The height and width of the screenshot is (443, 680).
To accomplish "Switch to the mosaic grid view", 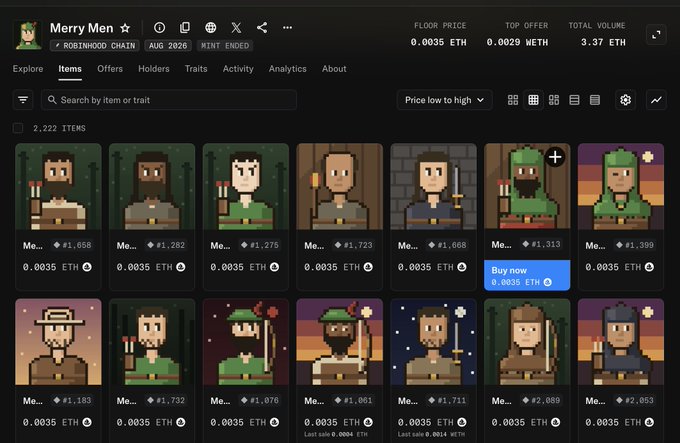I will tap(554, 100).
